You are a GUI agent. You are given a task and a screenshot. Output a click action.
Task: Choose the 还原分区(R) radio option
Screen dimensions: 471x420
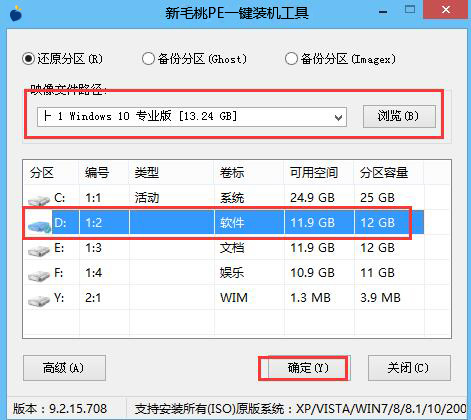62,59
